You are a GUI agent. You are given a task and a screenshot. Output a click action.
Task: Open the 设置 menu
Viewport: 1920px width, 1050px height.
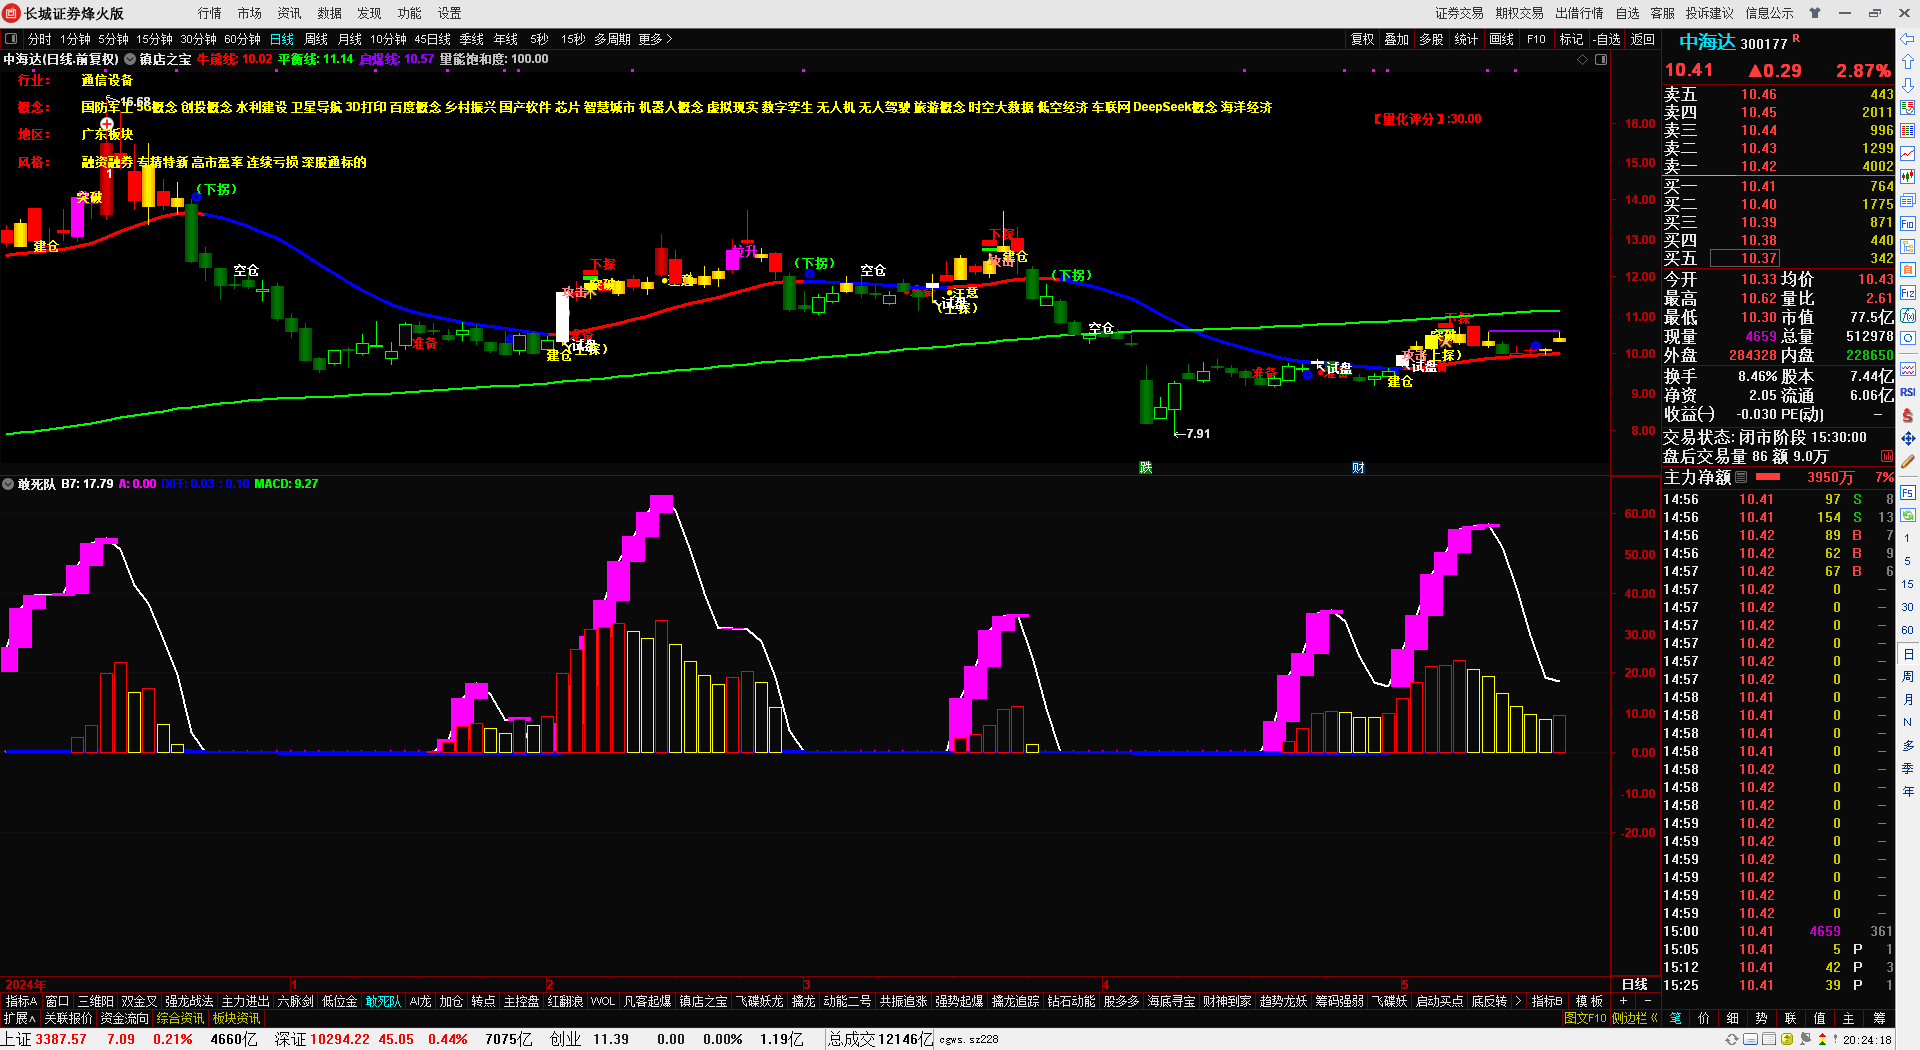point(450,13)
